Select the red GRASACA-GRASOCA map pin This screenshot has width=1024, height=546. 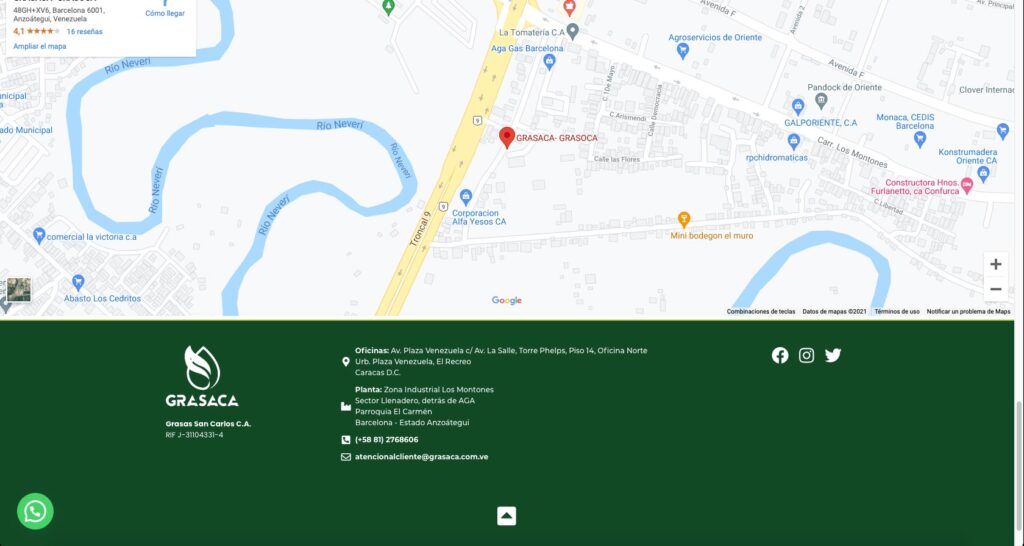507,138
